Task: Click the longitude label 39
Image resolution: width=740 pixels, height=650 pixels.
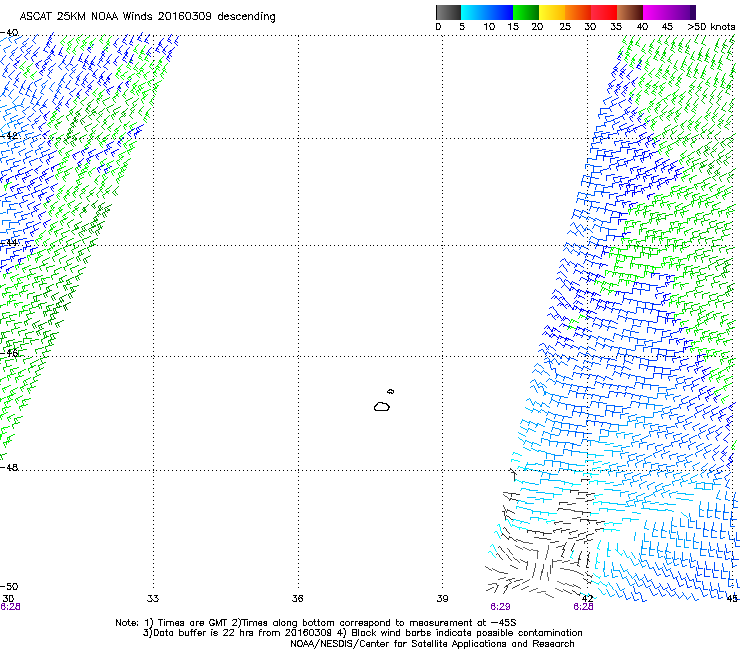Action: [x=442, y=599]
